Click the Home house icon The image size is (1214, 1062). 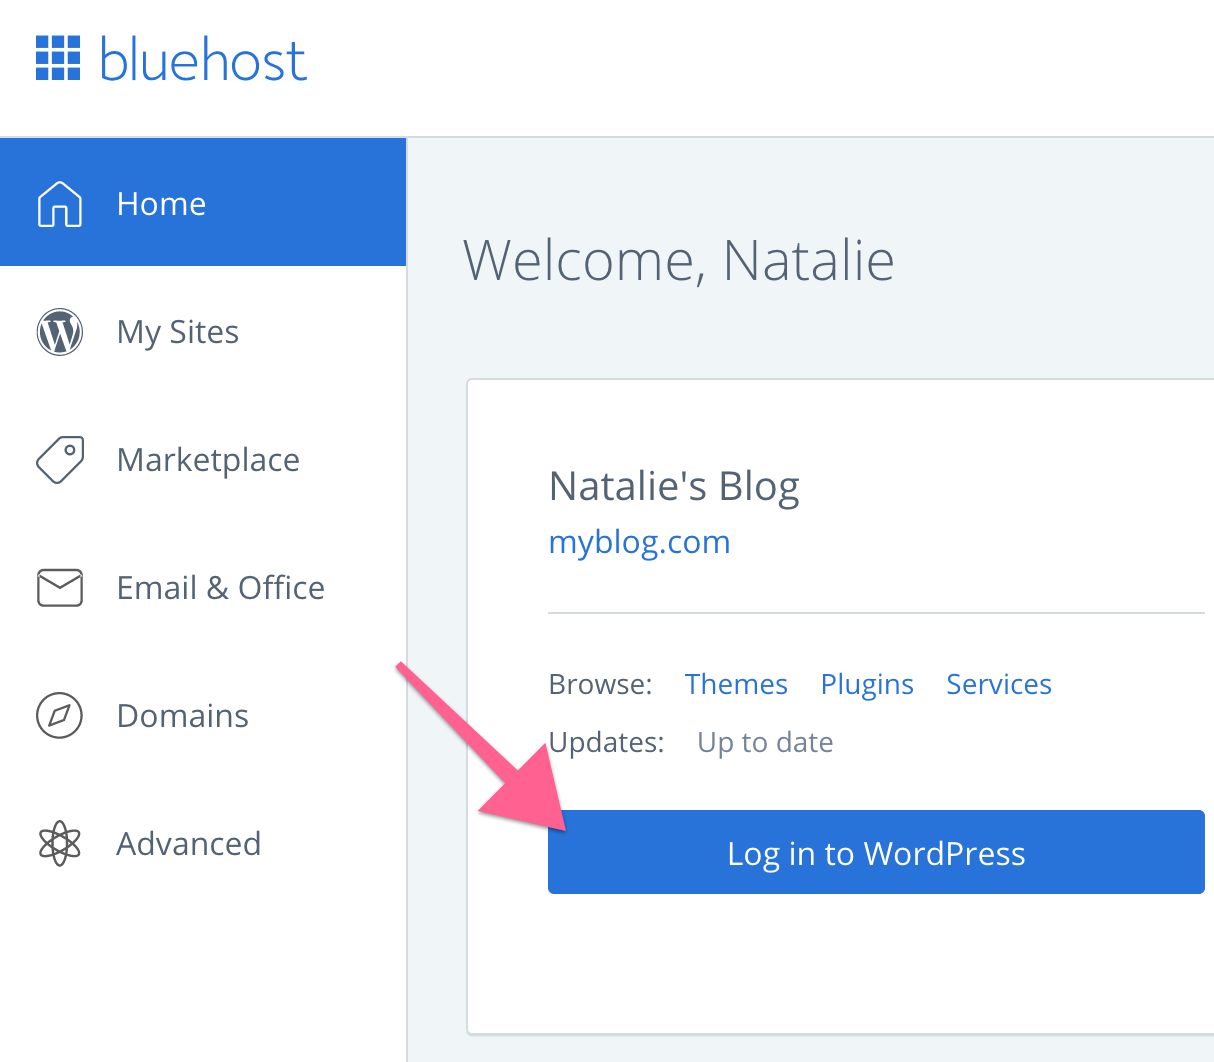pos(60,204)
